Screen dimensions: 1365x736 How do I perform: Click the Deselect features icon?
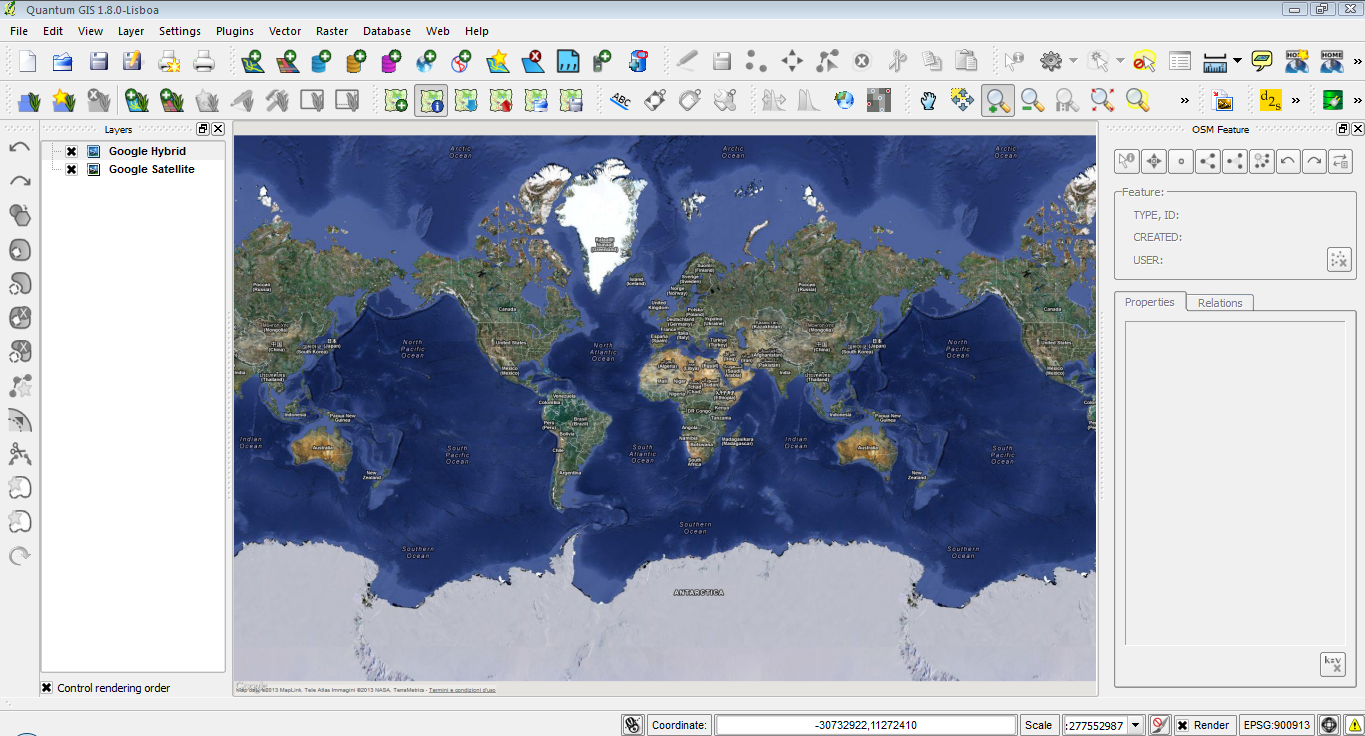[x=1145, y=61]
